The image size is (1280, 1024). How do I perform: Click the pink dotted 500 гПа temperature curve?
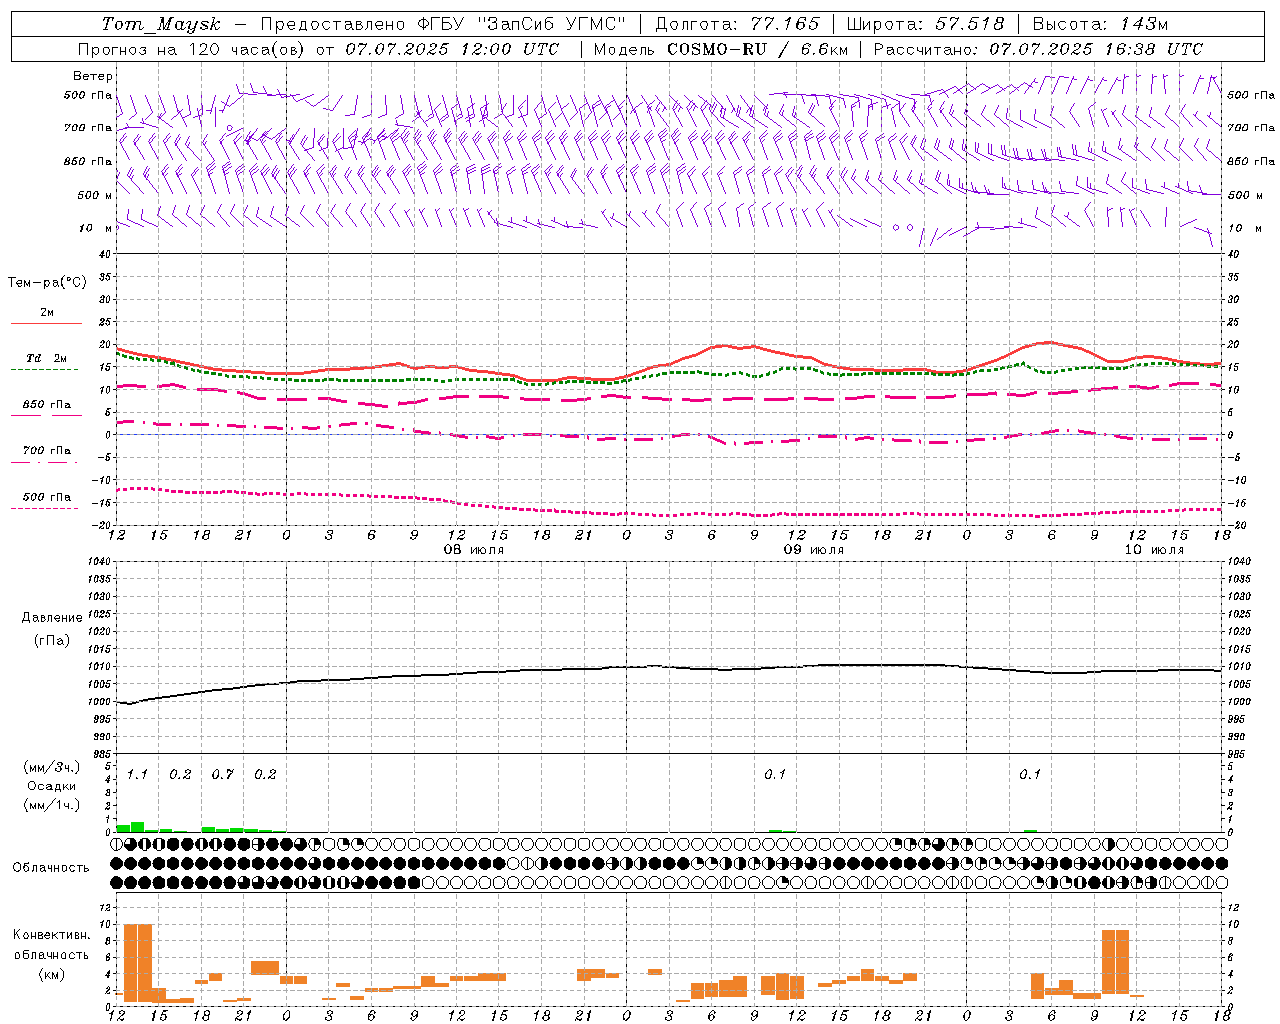tap(670, 514)
